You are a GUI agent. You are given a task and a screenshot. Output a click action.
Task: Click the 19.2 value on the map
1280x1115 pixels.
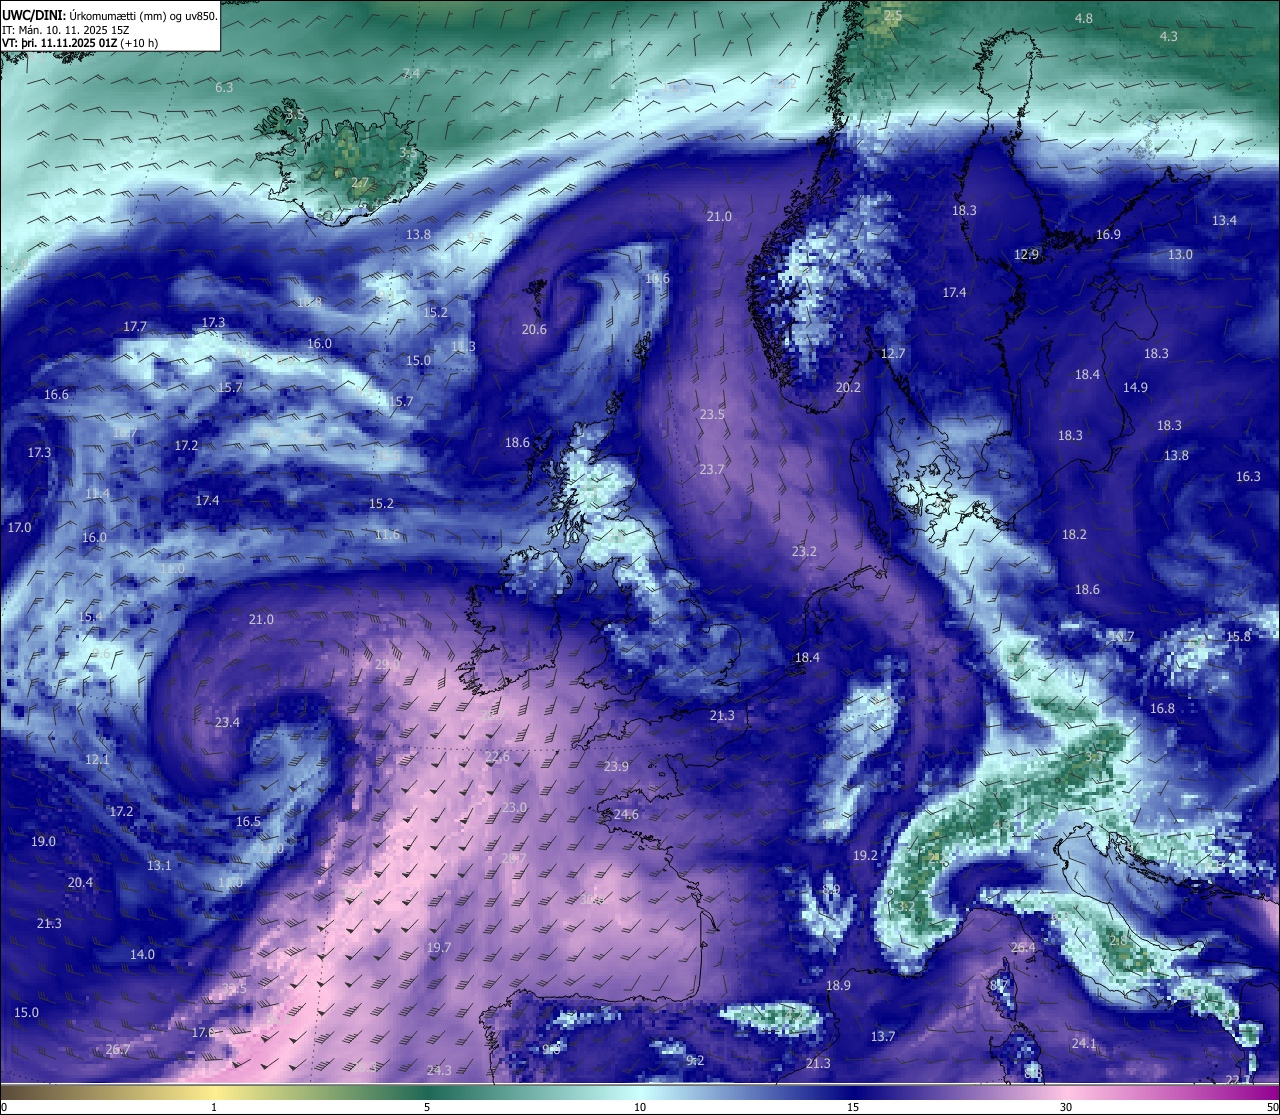pyautogui.click(x=865, y=855)
